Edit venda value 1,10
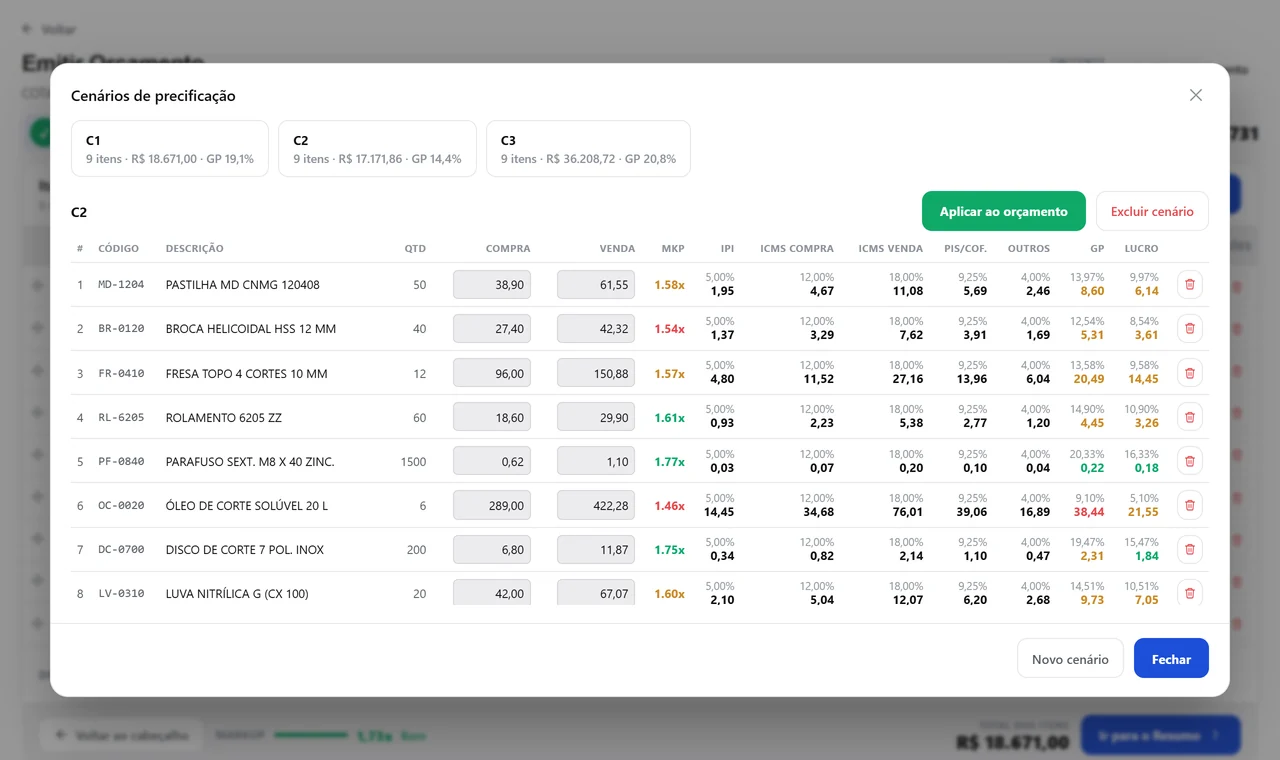Image resolution: width=1280 pixels, height=760 pixels. coord(596,461)
